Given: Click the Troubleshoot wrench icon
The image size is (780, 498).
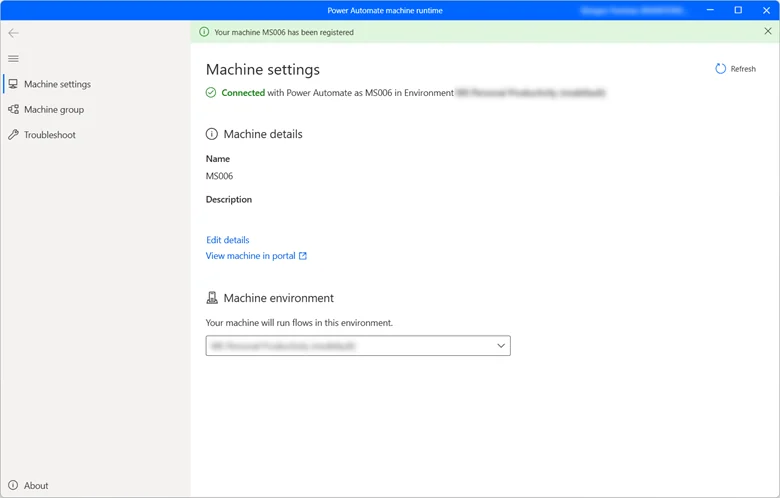Looking at the screenshot, I should pos(13,135).
